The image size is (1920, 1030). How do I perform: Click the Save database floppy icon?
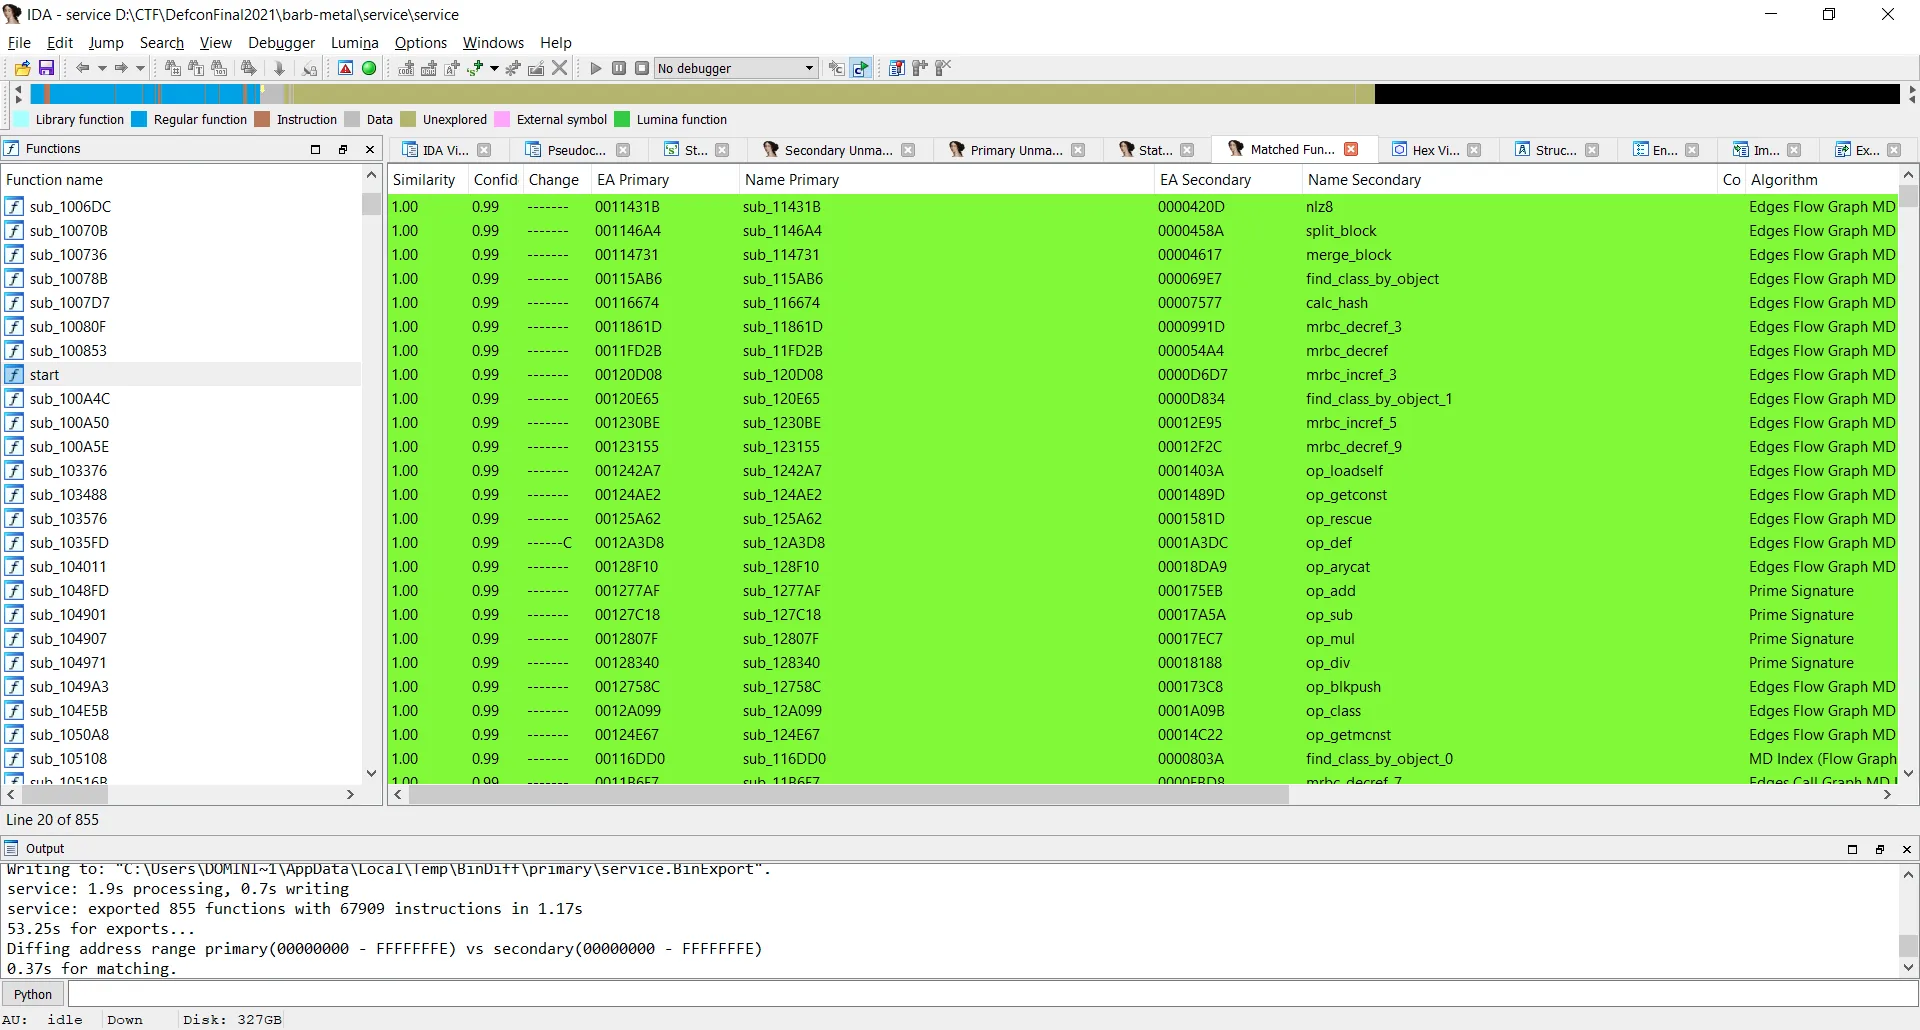[x=46, y=68]
